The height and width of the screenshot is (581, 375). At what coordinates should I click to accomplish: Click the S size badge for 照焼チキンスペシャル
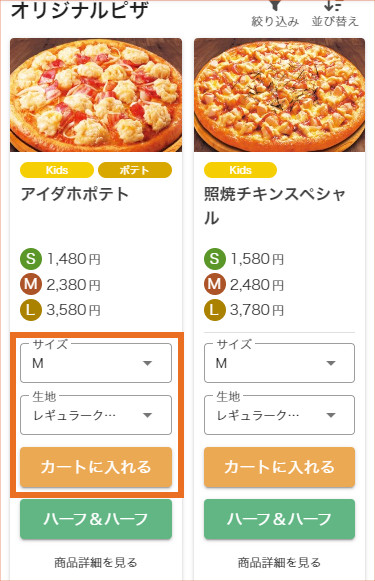pyautogui.click(x=215, y=259)
